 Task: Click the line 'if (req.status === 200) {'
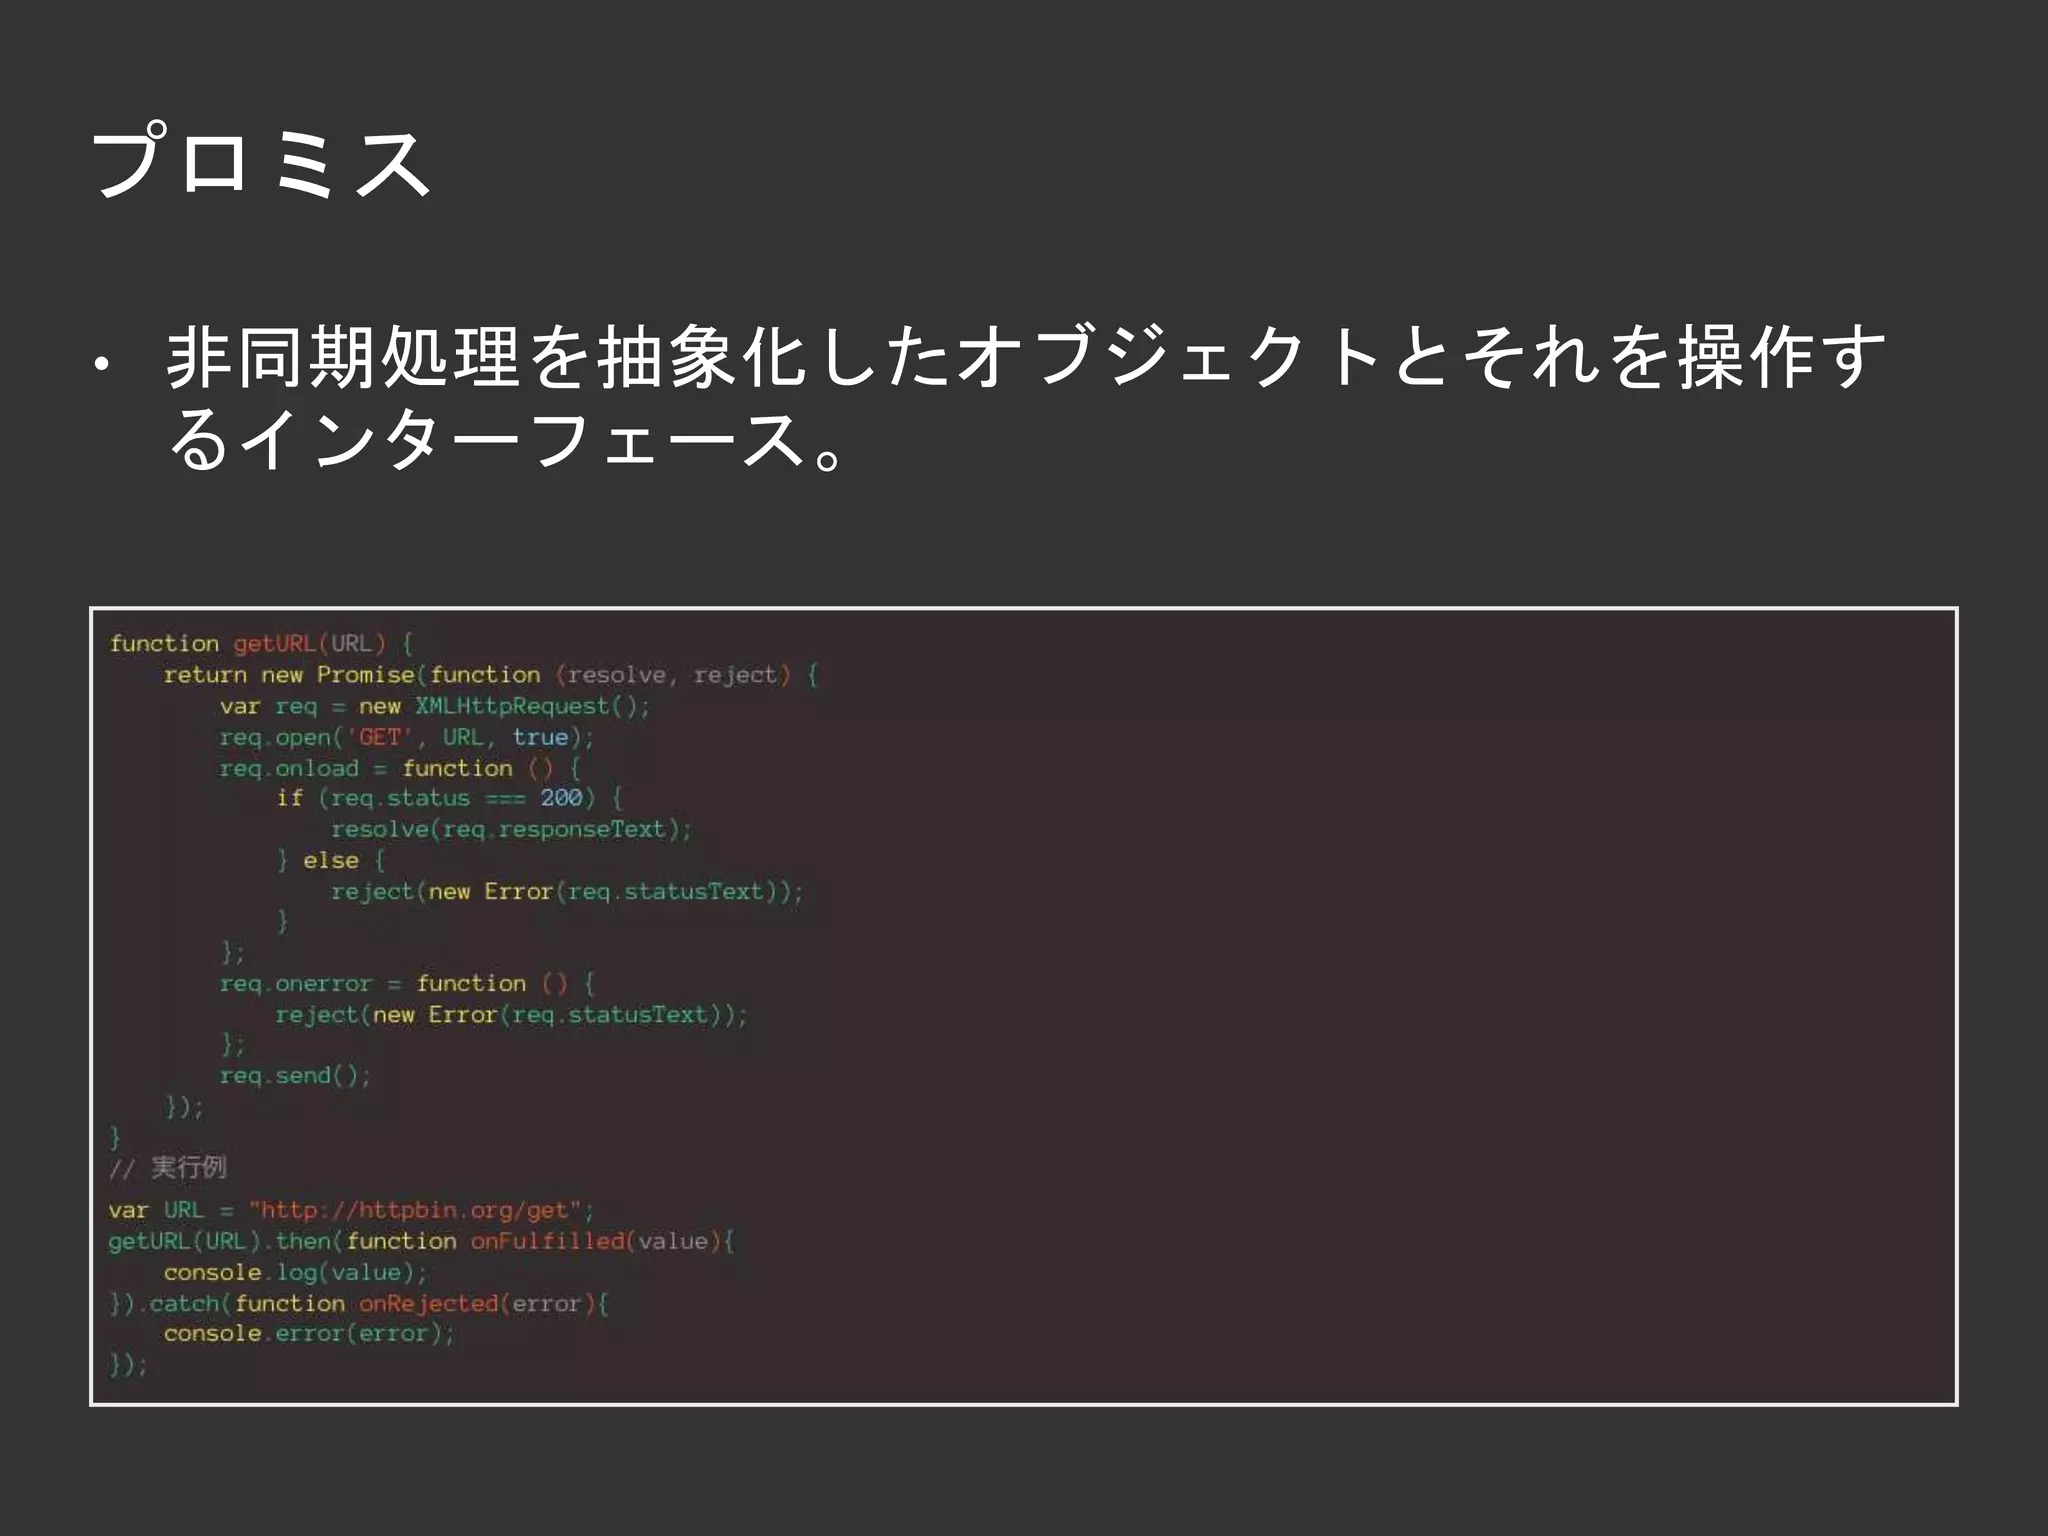450,798
